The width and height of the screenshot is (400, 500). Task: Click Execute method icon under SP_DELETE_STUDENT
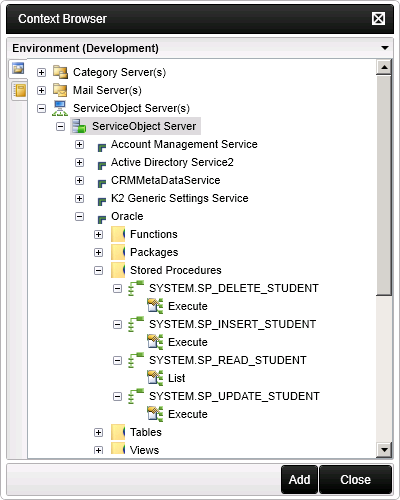tap(155, 306)
